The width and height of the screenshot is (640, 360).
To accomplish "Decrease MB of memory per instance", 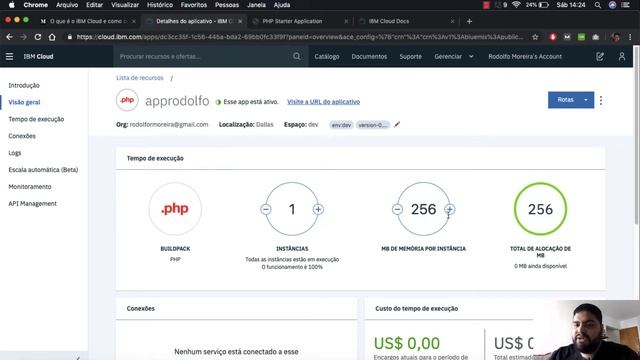I will tap(397, 209).
